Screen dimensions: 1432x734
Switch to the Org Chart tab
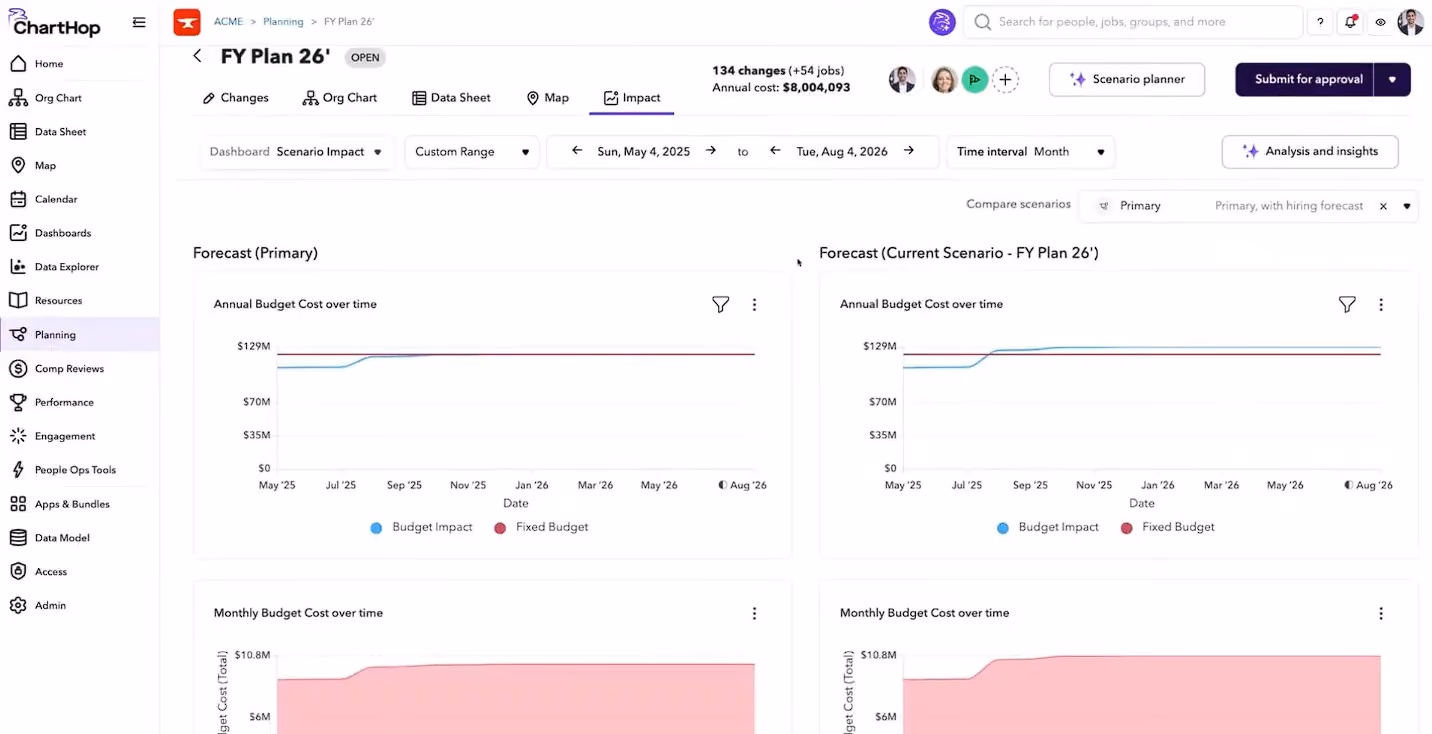tap(340, 98)
